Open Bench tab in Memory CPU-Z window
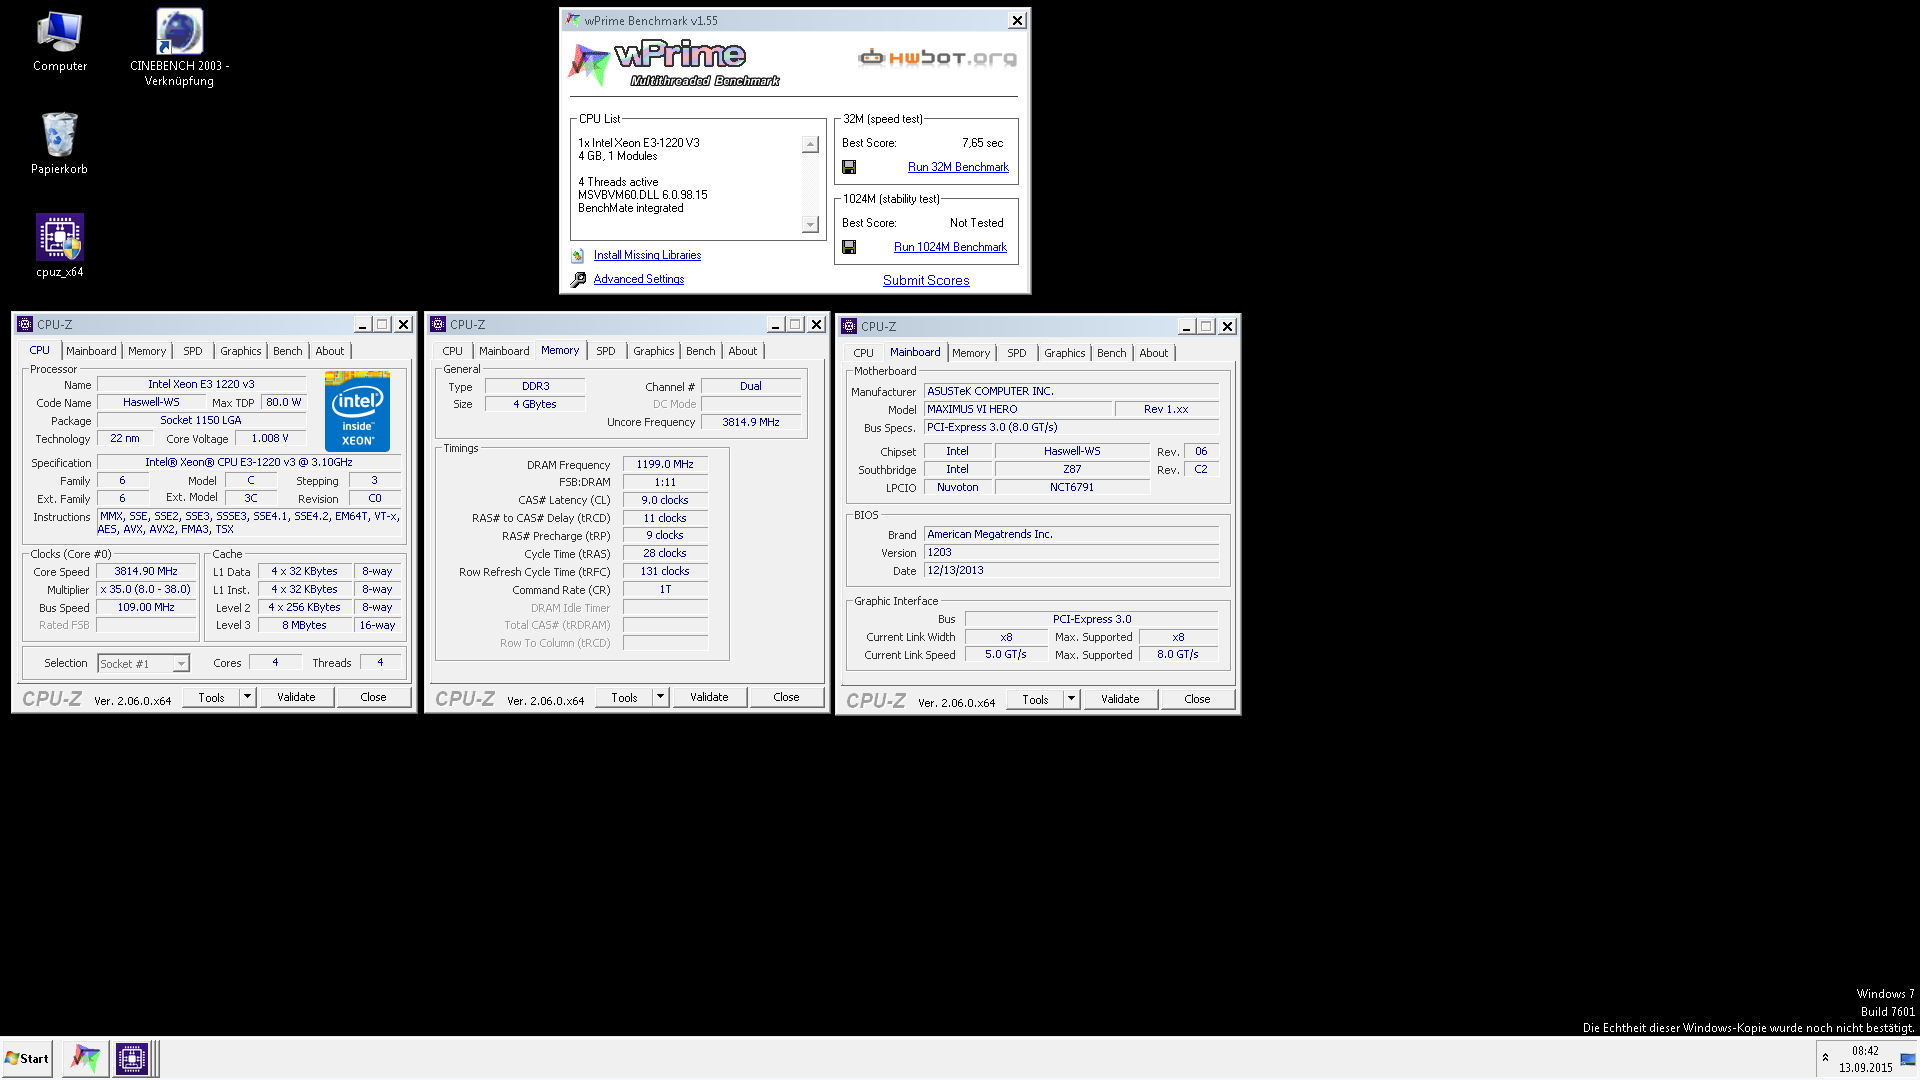 tap(701, 351)
